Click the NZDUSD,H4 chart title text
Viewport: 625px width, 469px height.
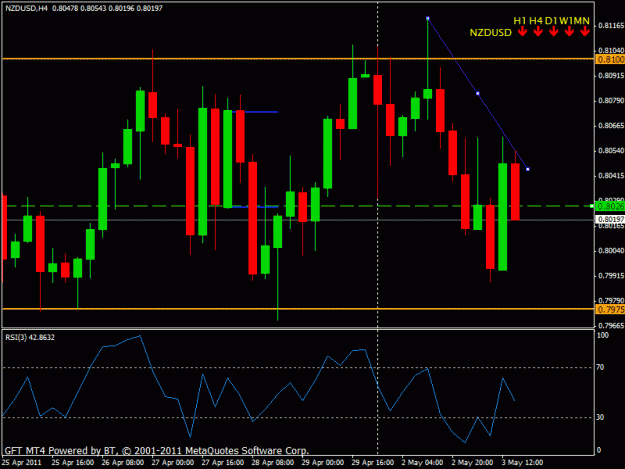coord(26,8)
